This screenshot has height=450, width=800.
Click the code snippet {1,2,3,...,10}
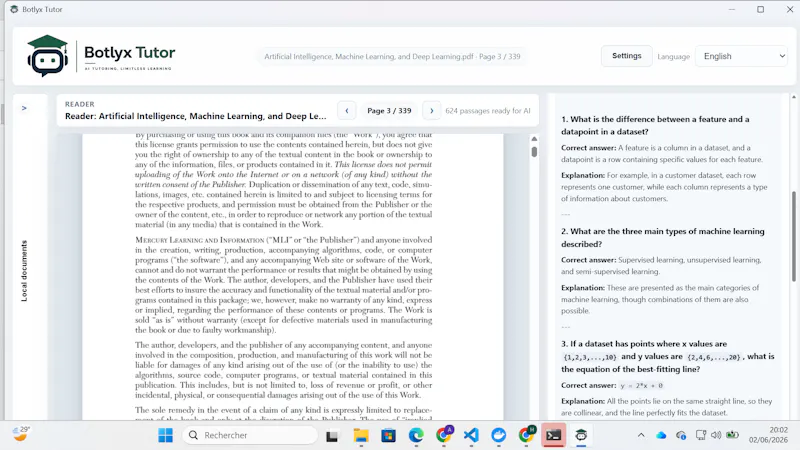click(x=590, y=357)
